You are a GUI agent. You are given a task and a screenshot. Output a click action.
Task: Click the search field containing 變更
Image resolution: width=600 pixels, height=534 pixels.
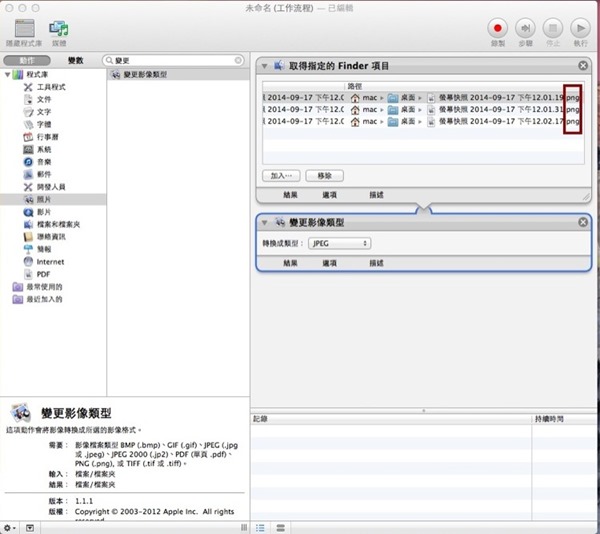(x=170, y=61)
